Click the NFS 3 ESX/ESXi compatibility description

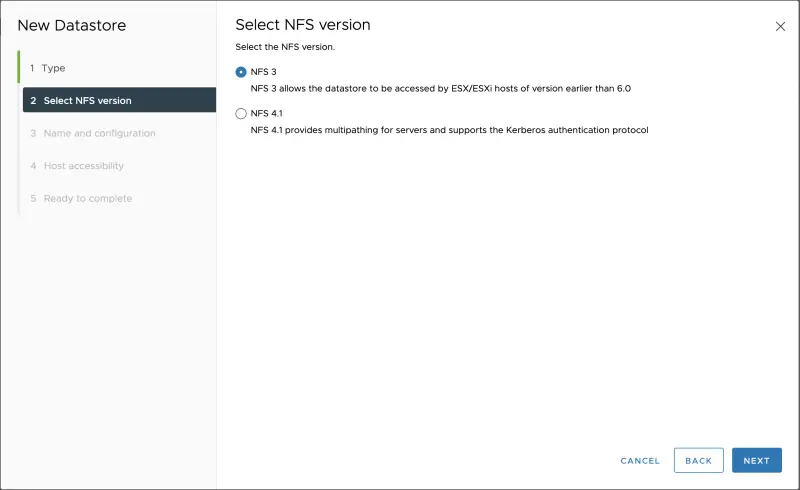point(440,88)
